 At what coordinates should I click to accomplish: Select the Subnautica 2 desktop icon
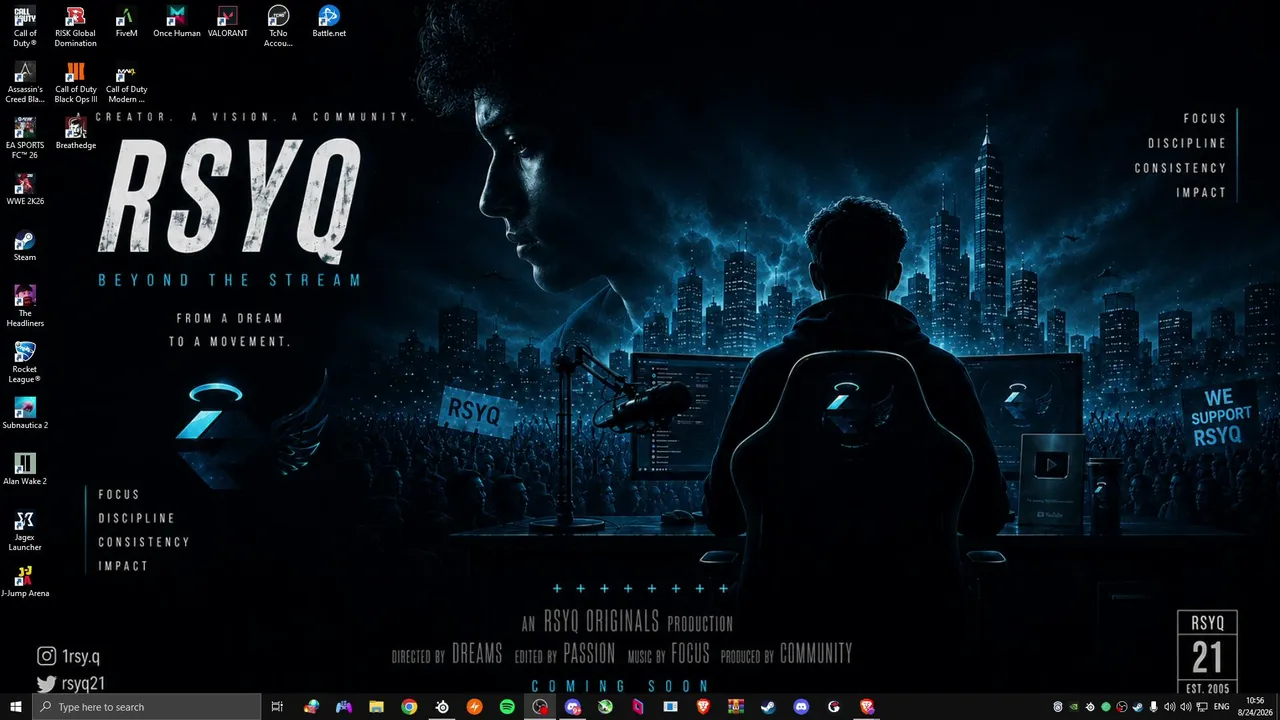tap(25, 413)
